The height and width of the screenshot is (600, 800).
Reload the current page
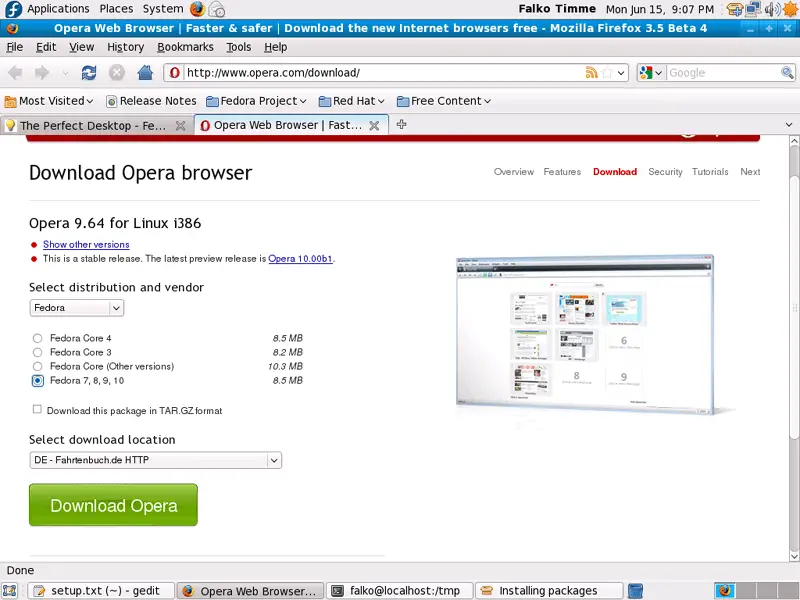[89, 73]
